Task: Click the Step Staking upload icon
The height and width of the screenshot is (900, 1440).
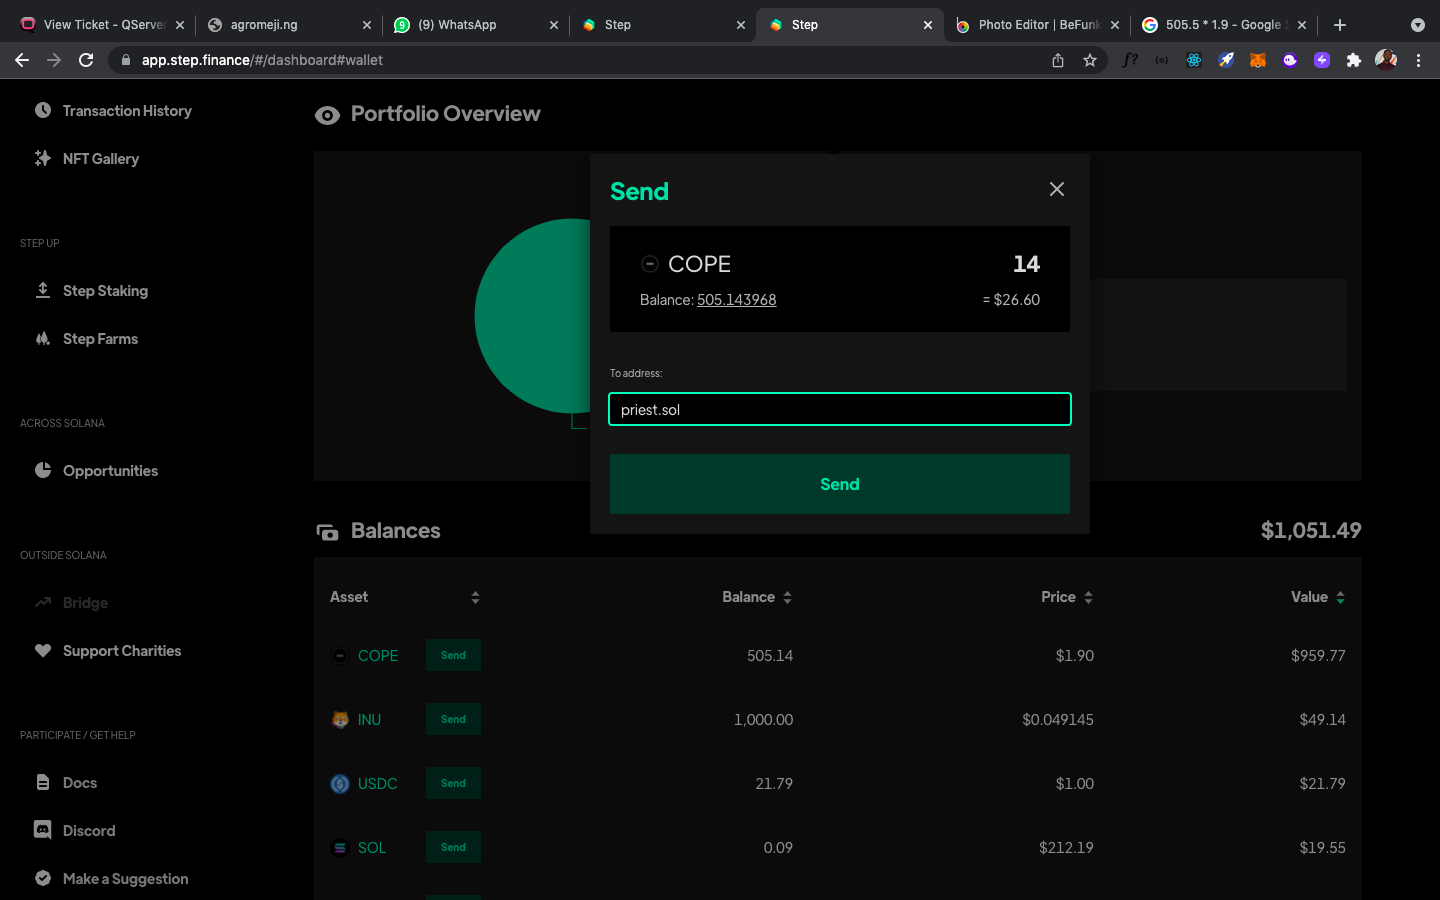Action: (43, 290)
